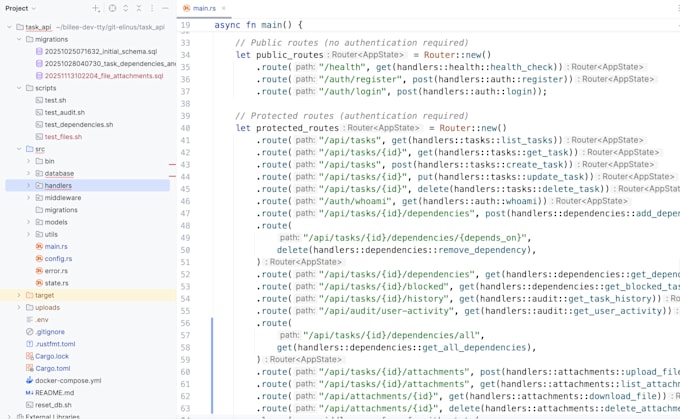This screenshot has width=680, height=419.
Task: Select README.md markdown icon
Action: (29, 393)
